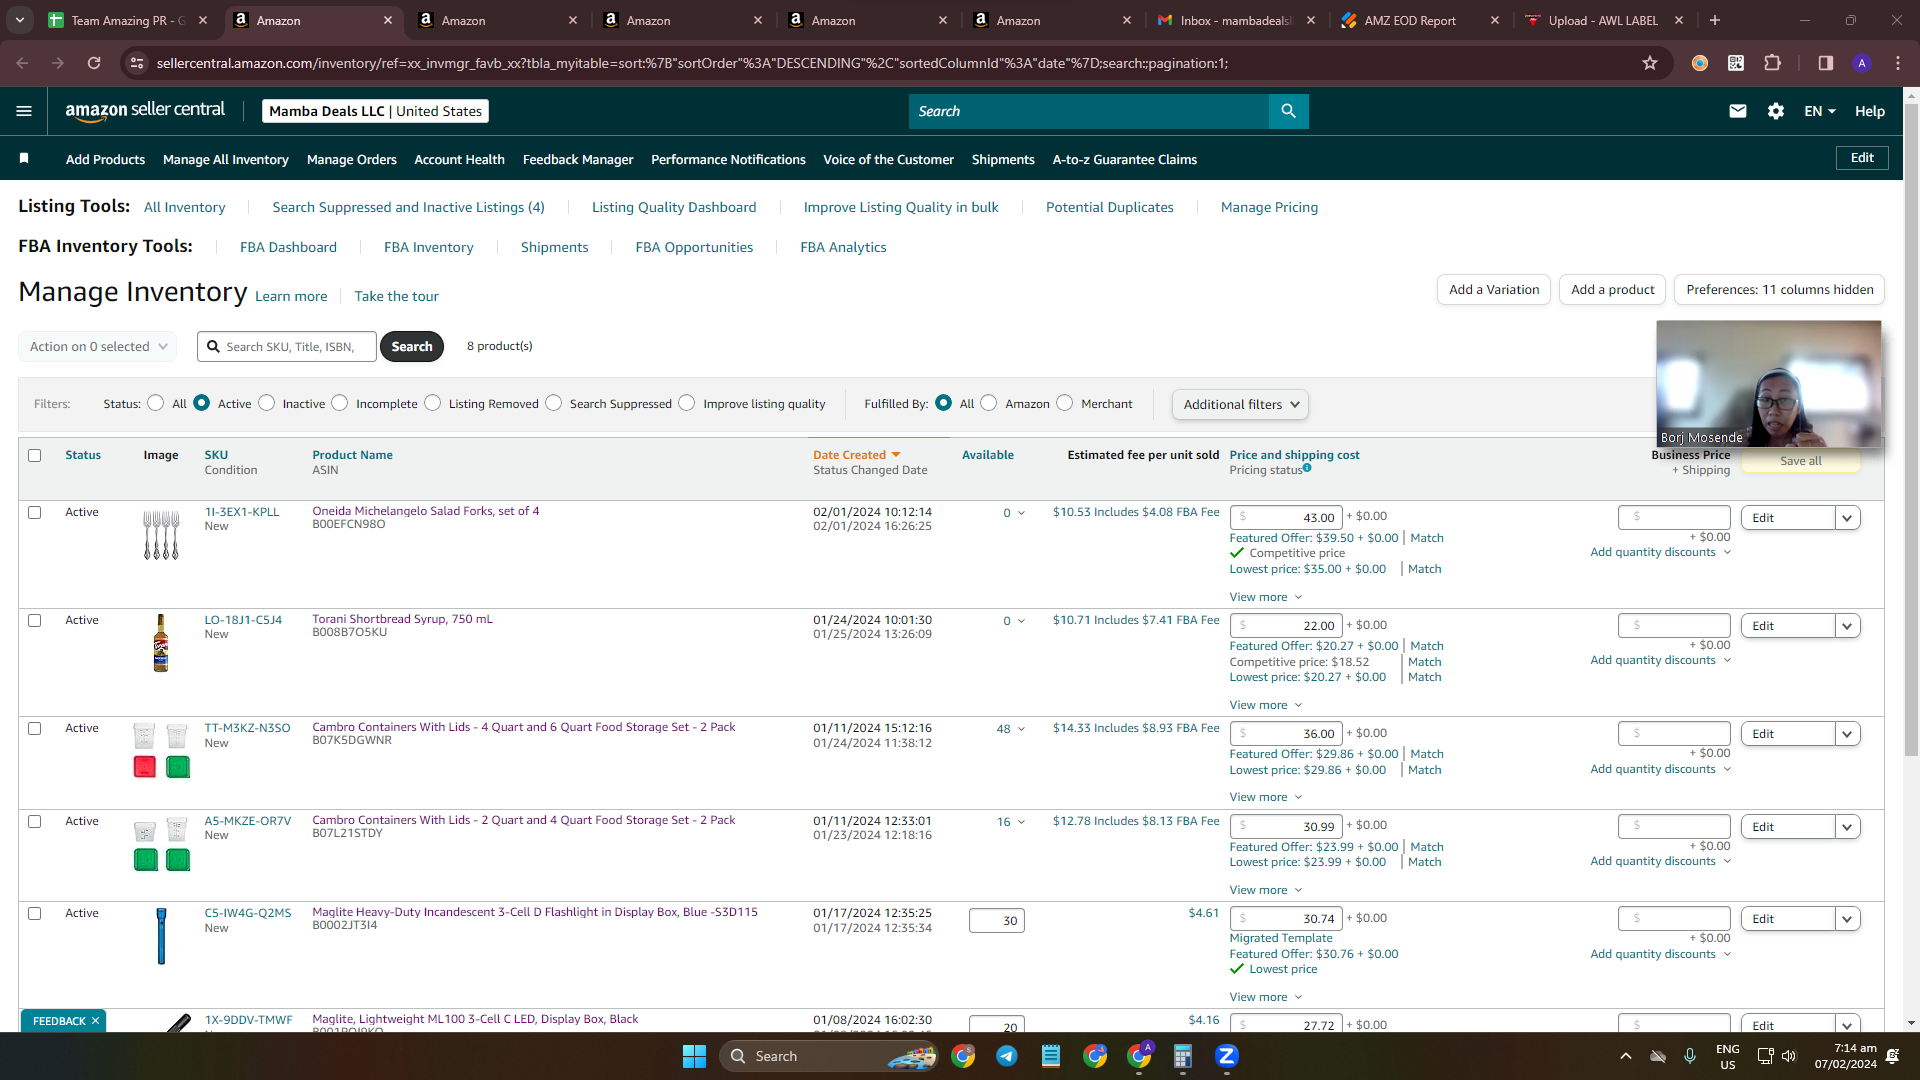The image size is (1920, 1080).
Task: Open the Account Health page
Action: tap(460, 159)
